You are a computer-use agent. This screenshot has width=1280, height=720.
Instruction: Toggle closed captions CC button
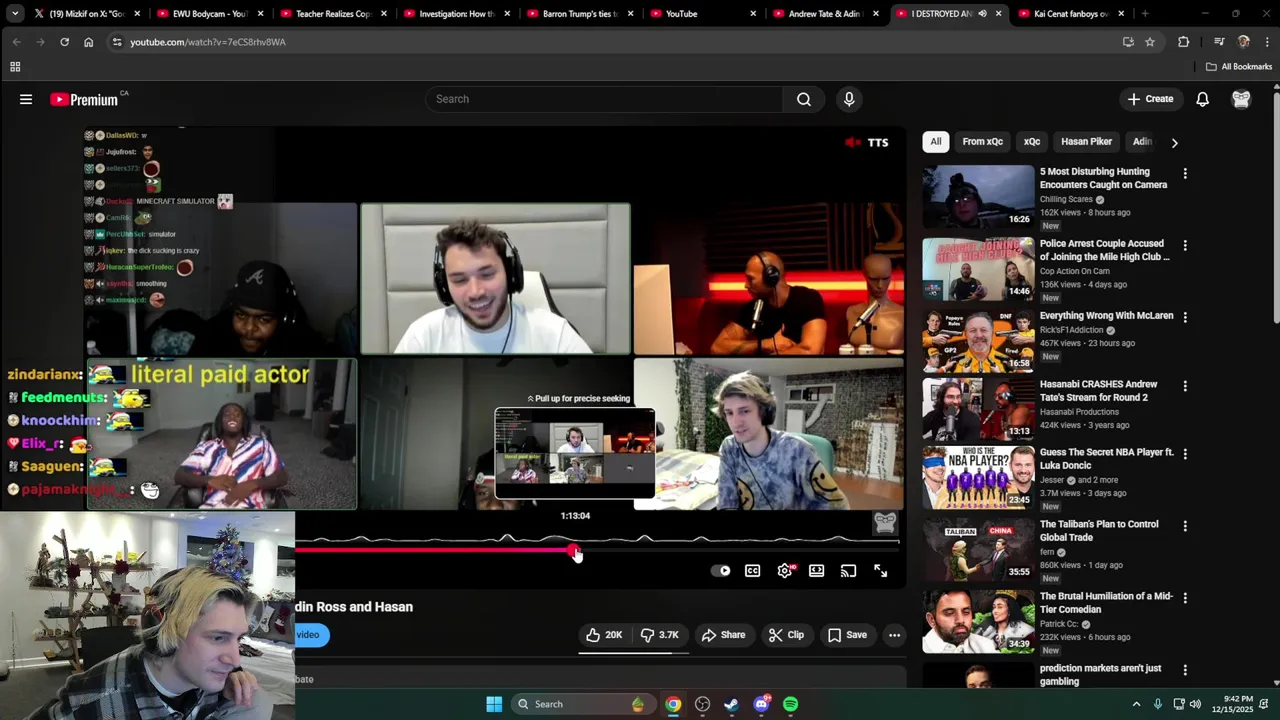click(x=753, y=571)
